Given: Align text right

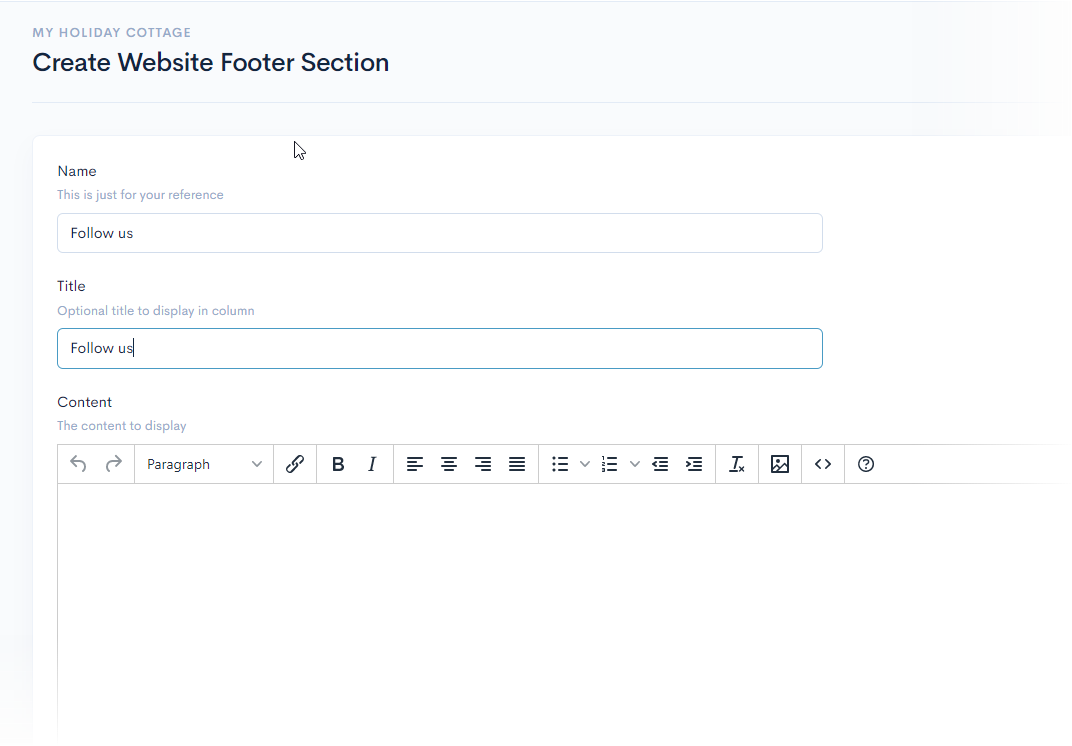Looking at the screenshot, I should (x=483, y=464).
